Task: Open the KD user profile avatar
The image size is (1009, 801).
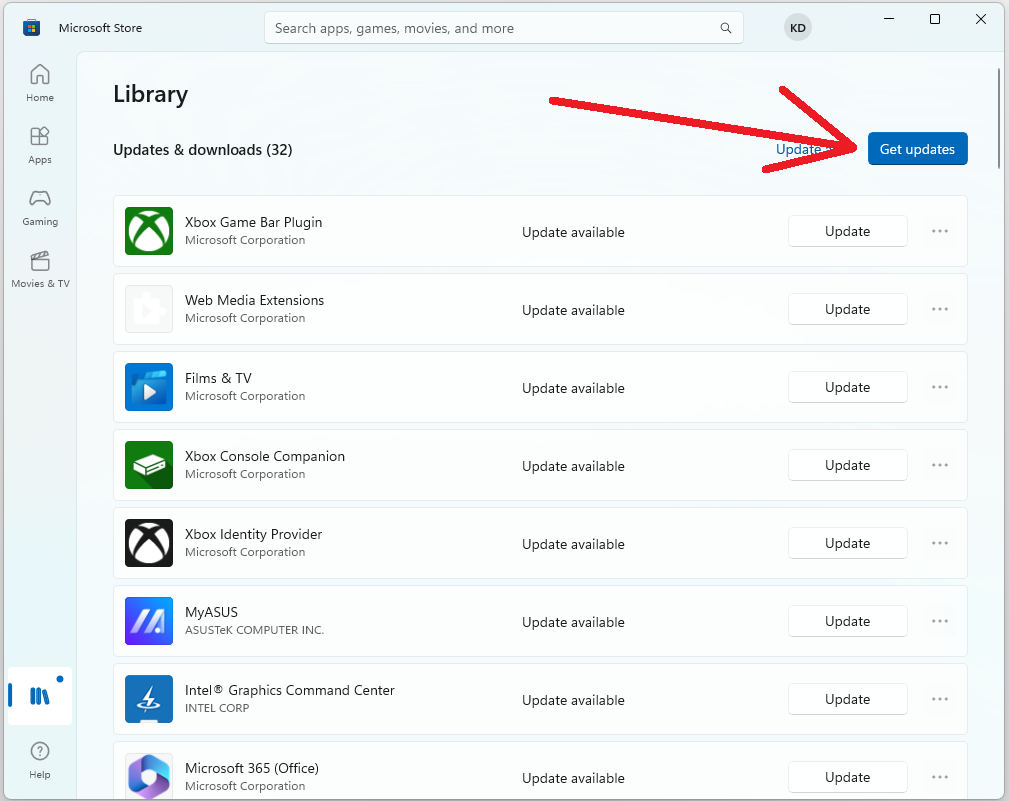Action: pos(797,28)
